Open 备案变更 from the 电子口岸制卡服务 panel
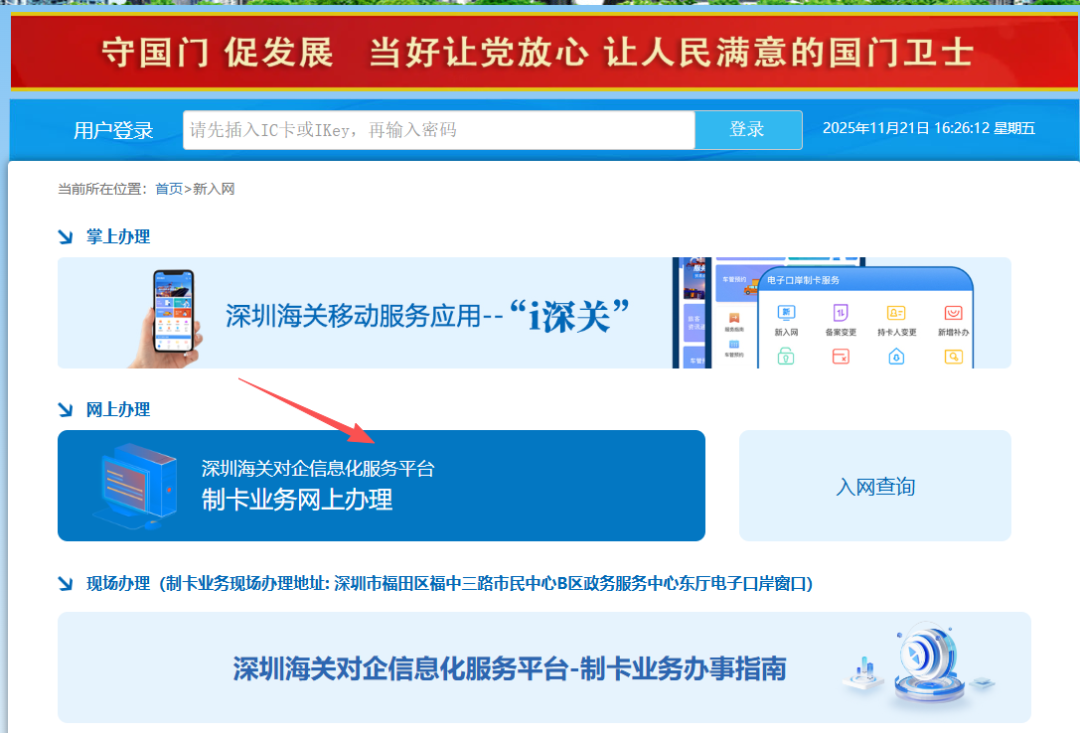 click(841, 312)
